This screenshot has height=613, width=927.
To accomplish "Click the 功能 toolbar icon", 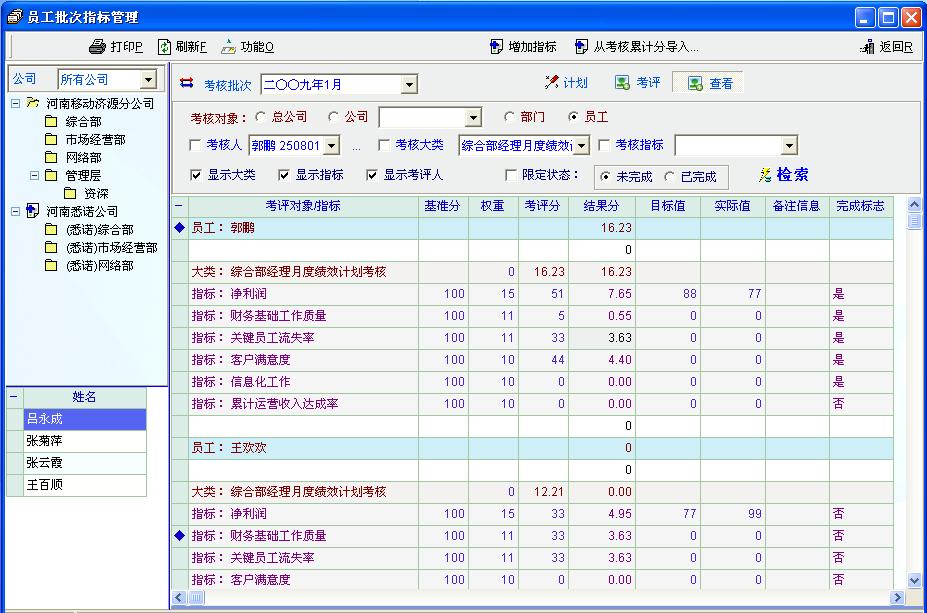I will pyautogui.click(x=229, y=47).
